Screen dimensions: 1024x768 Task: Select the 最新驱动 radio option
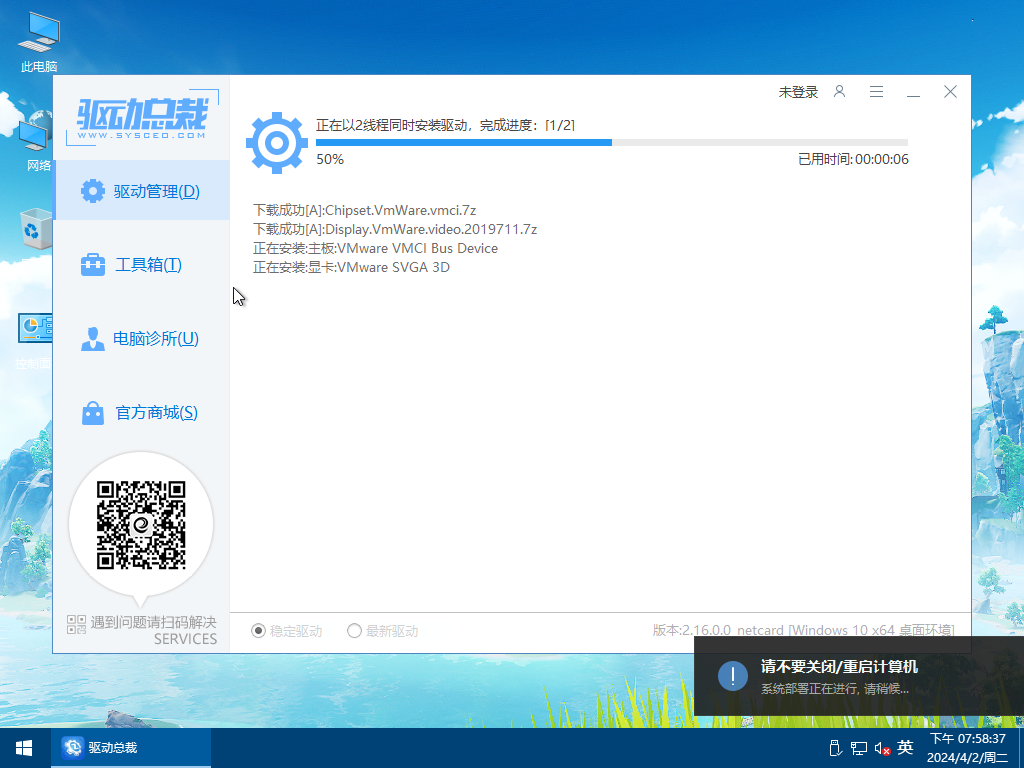(354, 631)
